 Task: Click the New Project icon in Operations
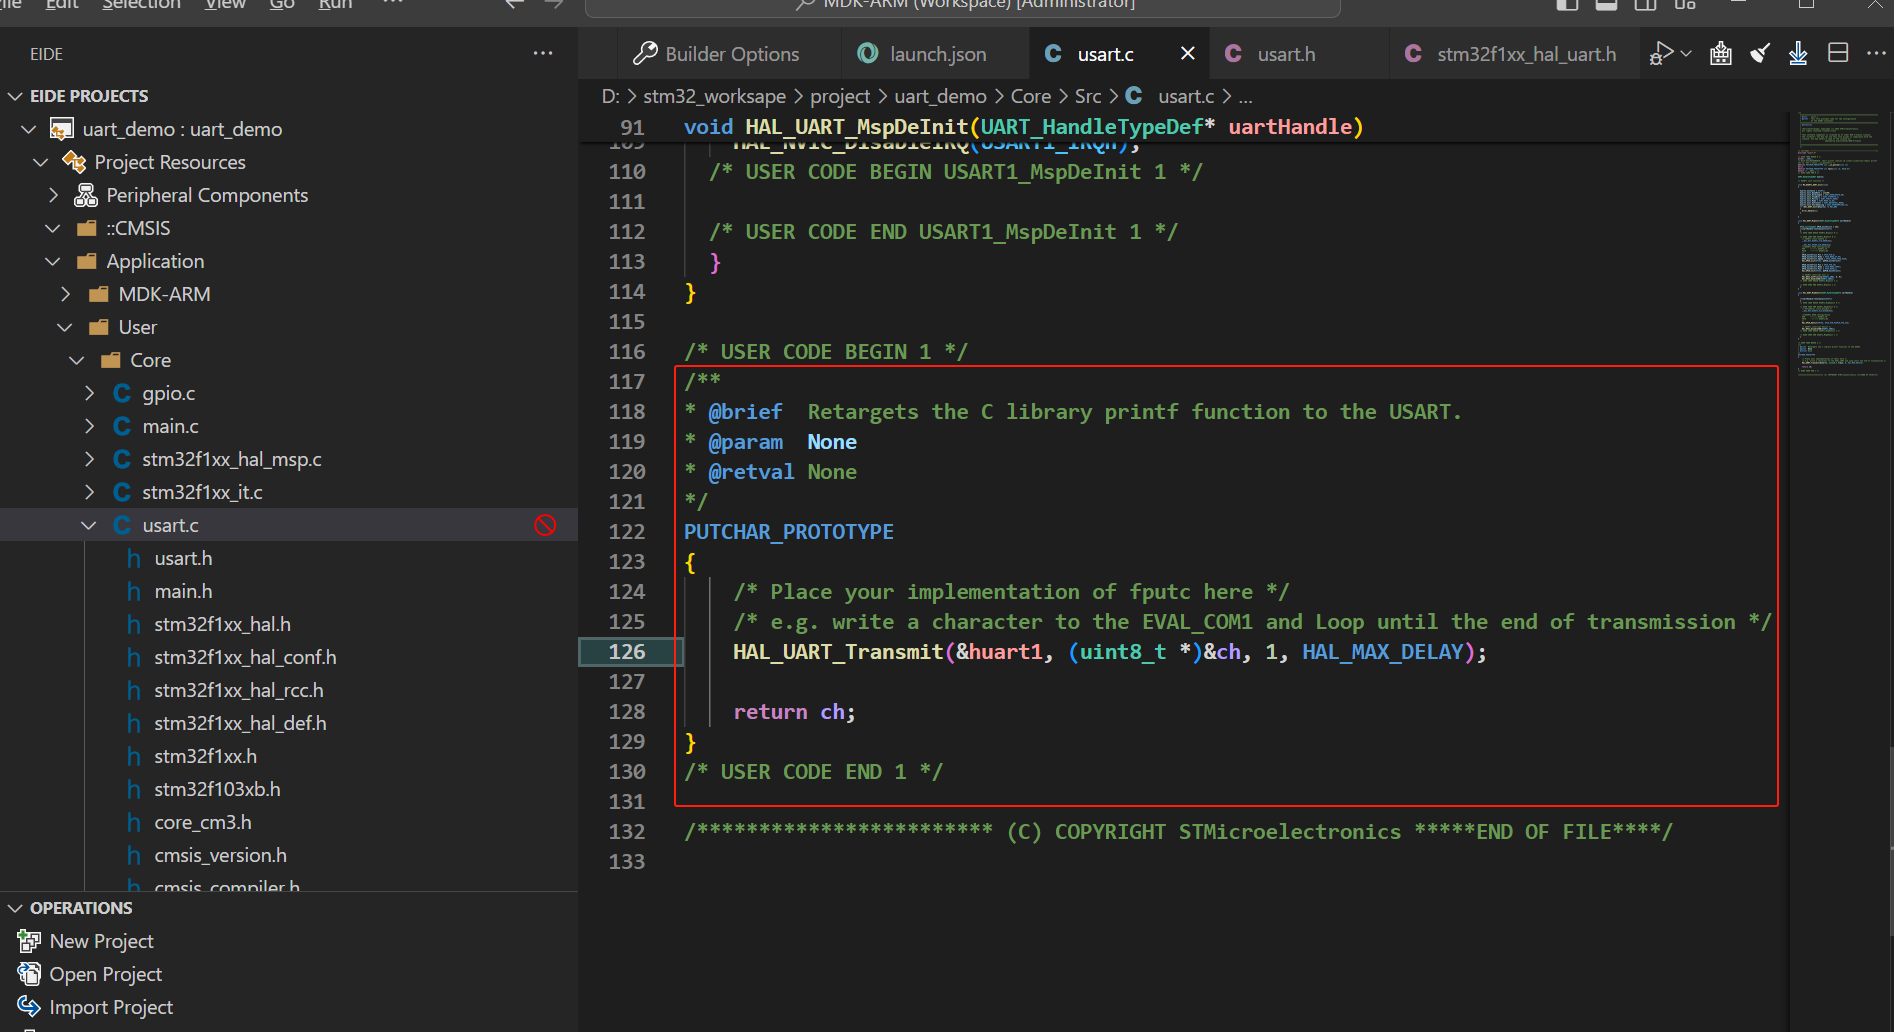click(29, 941)
